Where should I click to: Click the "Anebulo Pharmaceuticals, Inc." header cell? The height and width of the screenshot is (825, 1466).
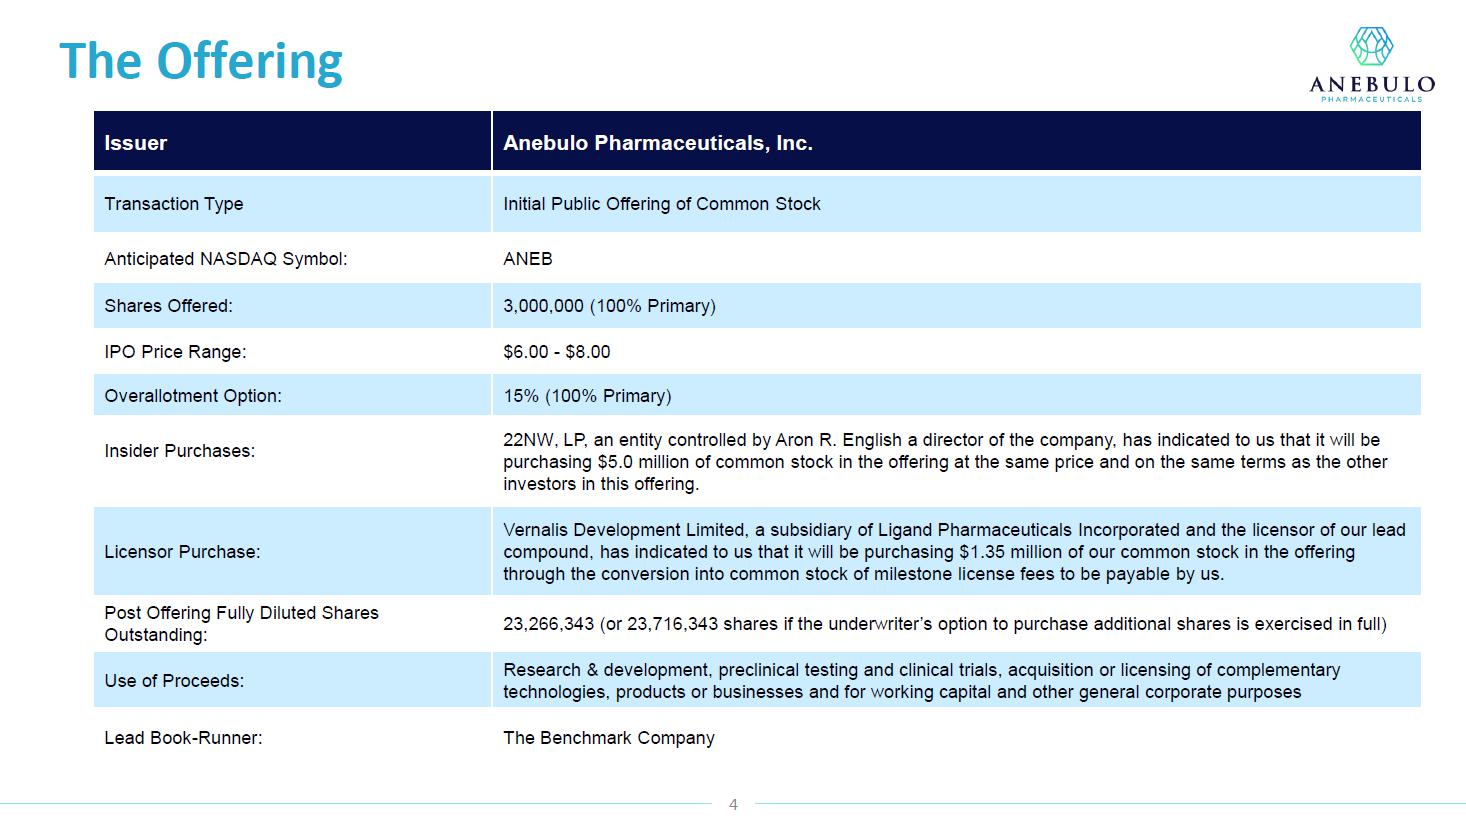coord(658,143)
